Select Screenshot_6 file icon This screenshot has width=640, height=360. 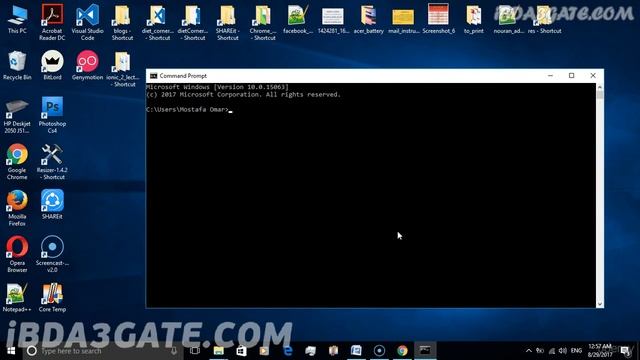[x=438, y=19]
